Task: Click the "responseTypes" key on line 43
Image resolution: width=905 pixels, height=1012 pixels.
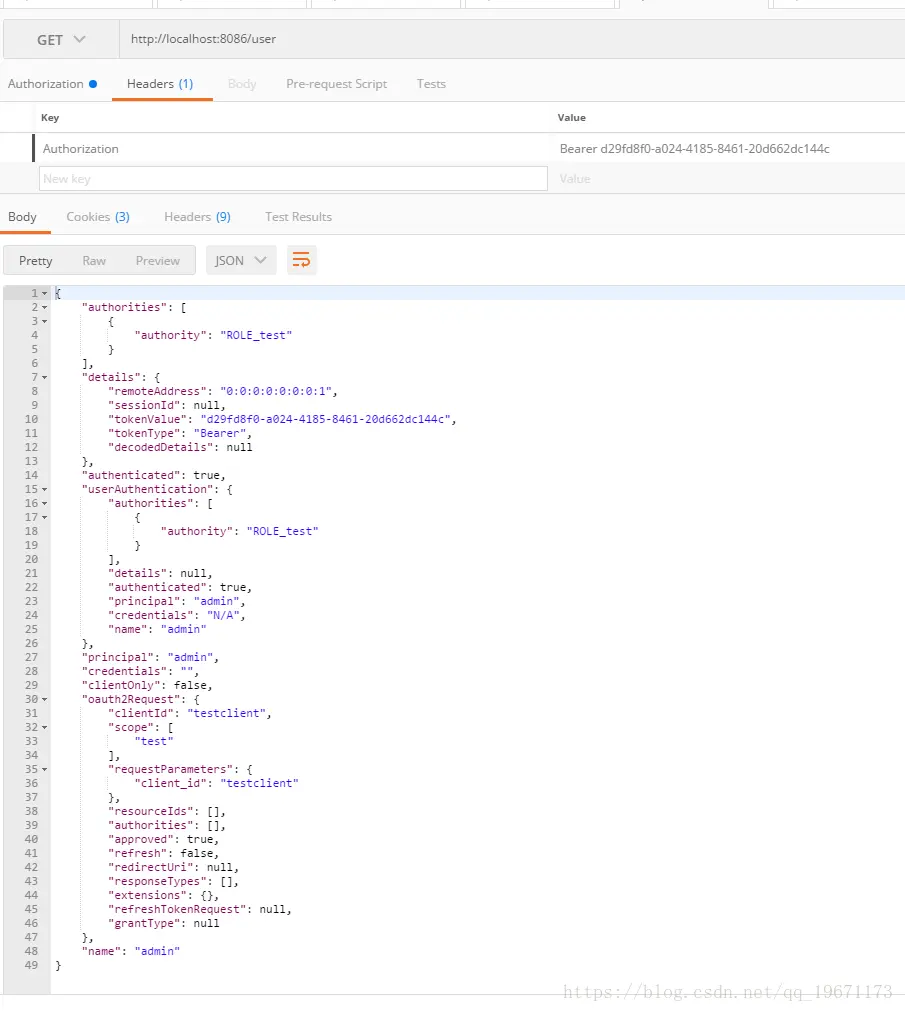Action: 158,882
